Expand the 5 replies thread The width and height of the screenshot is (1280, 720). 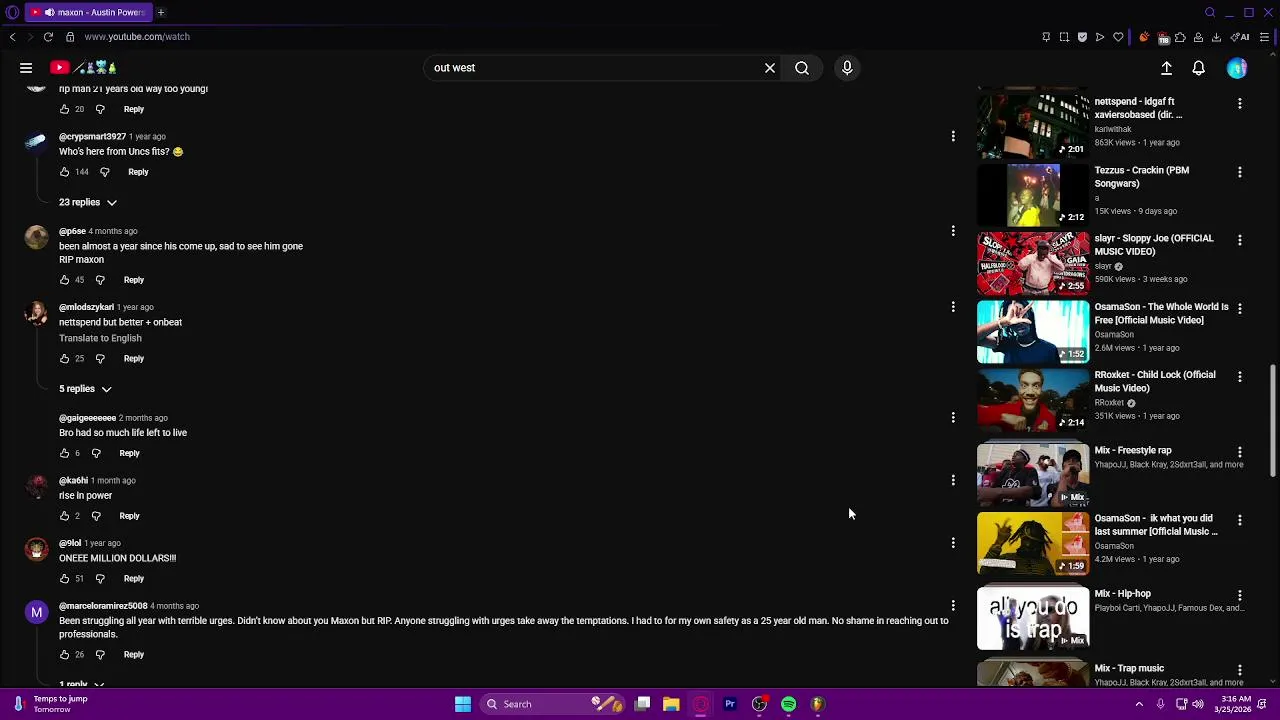pos(85,389)
